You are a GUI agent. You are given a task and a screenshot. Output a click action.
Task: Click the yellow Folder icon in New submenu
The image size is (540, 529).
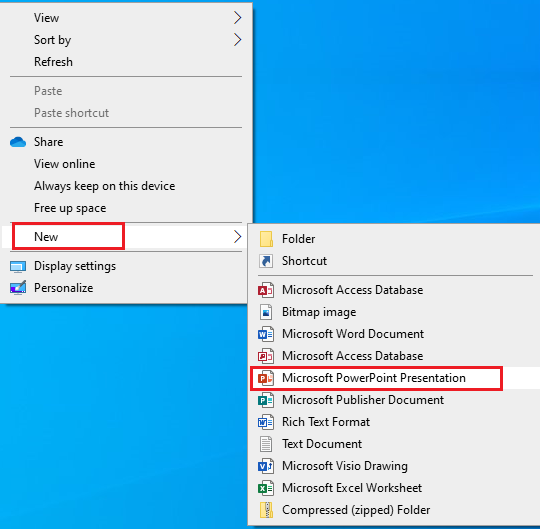[x=266, y=239]
